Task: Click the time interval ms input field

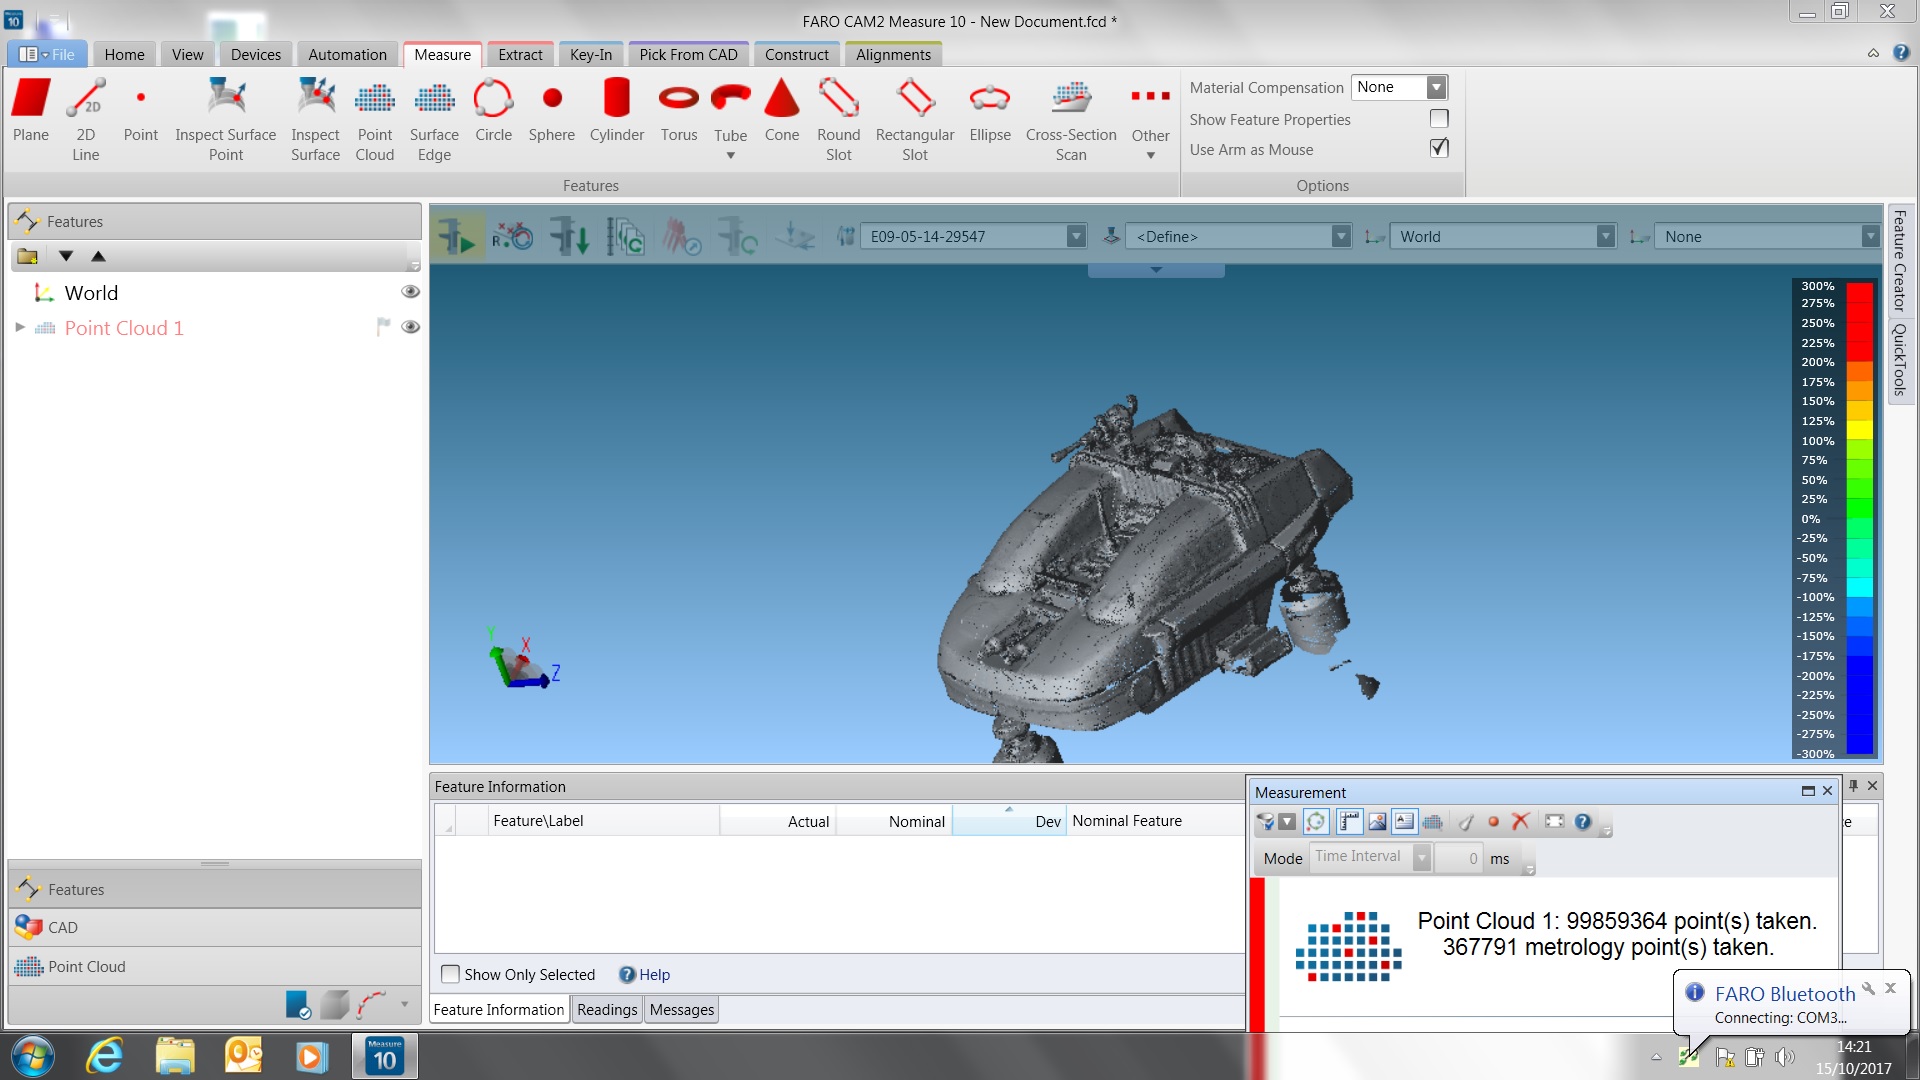Action: (1459, 858)
